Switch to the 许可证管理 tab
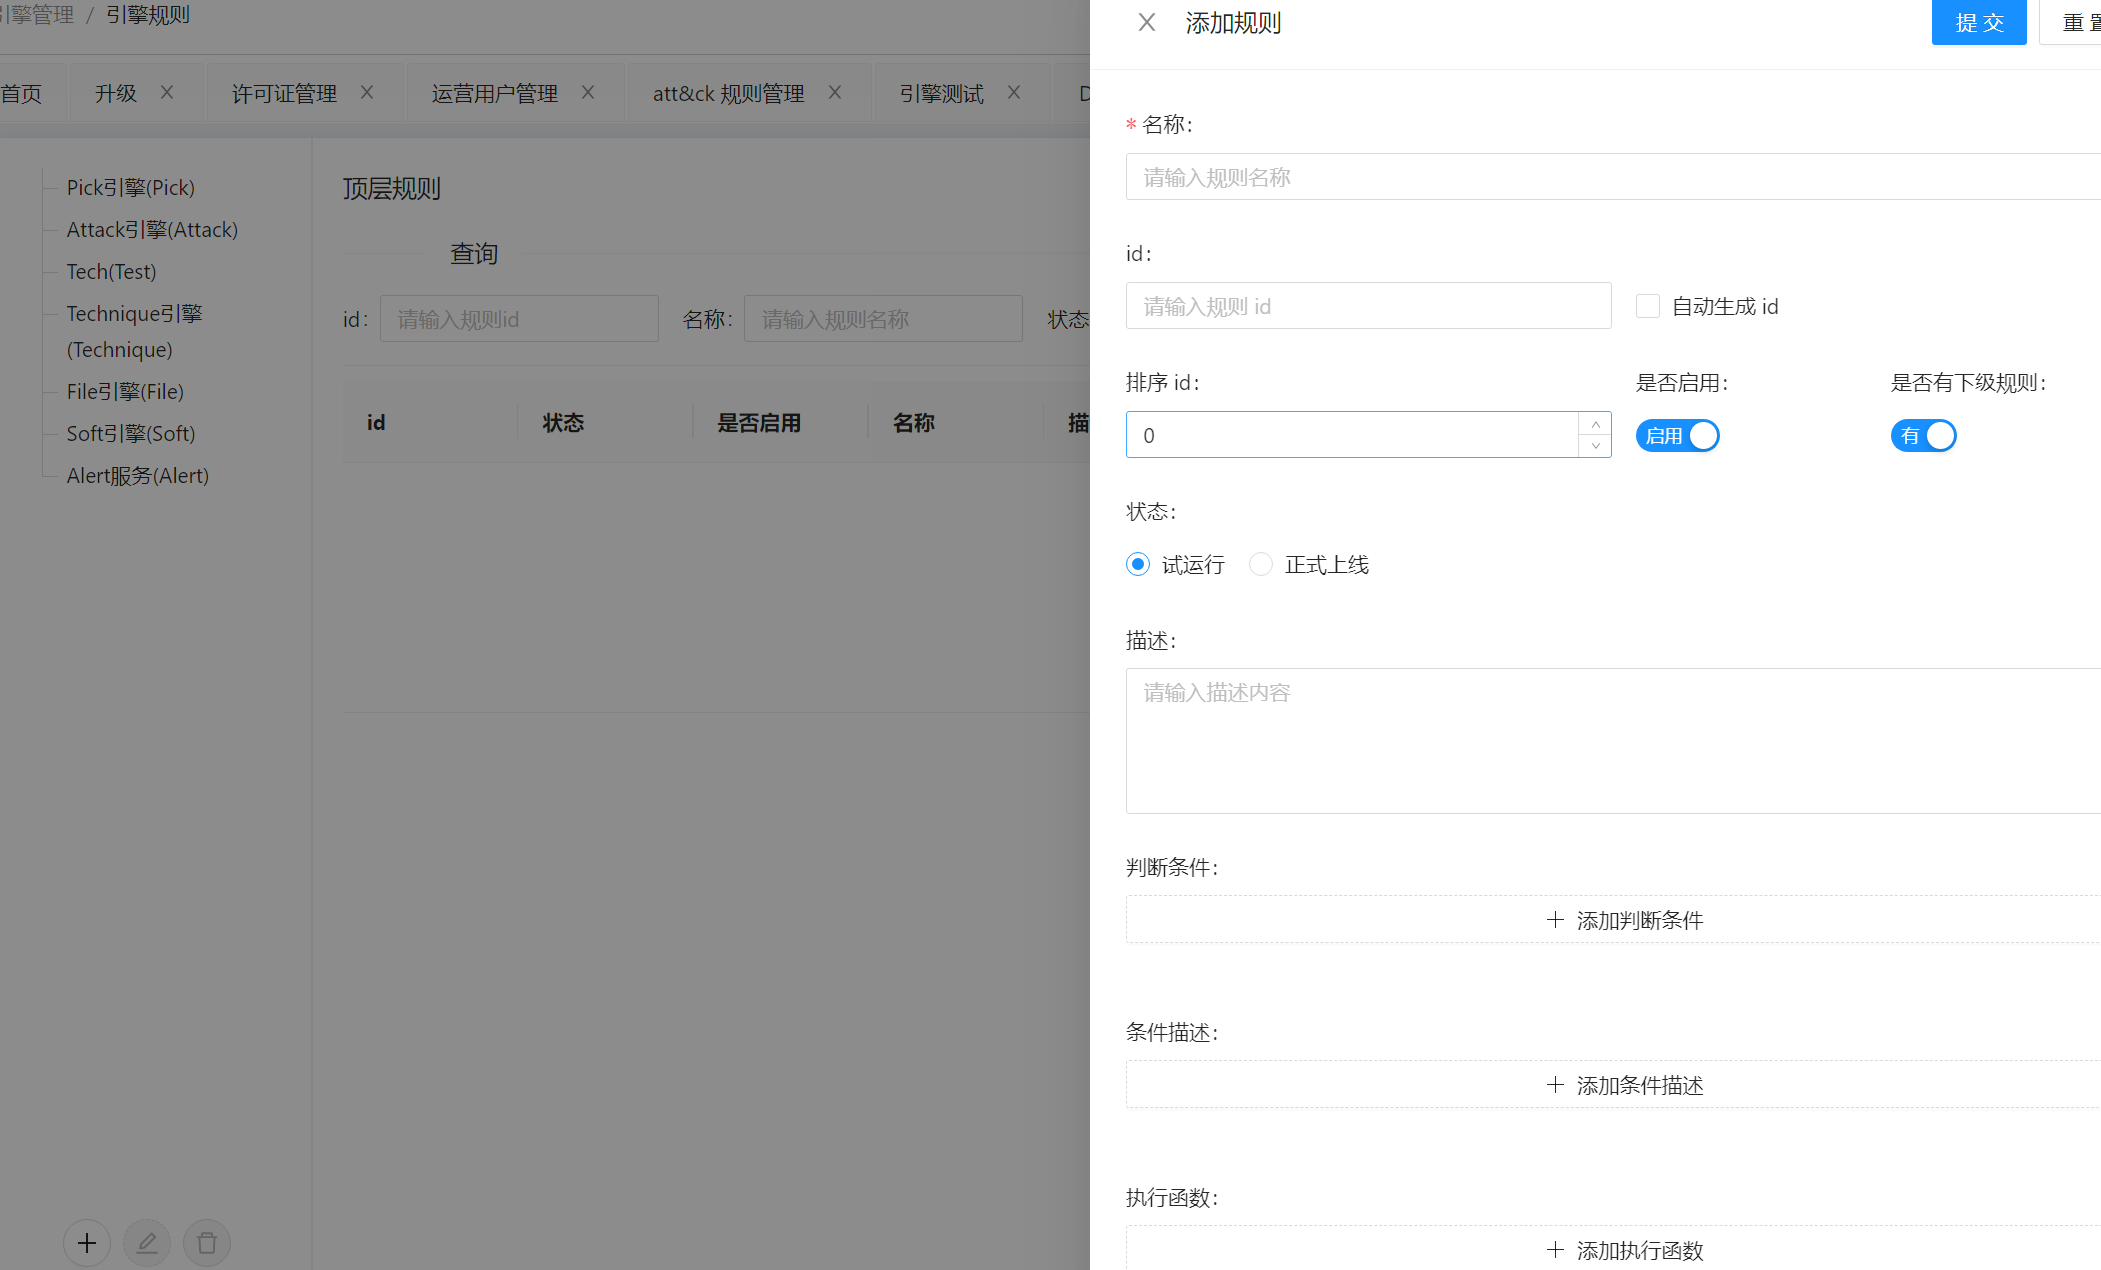 pos(284,93)
